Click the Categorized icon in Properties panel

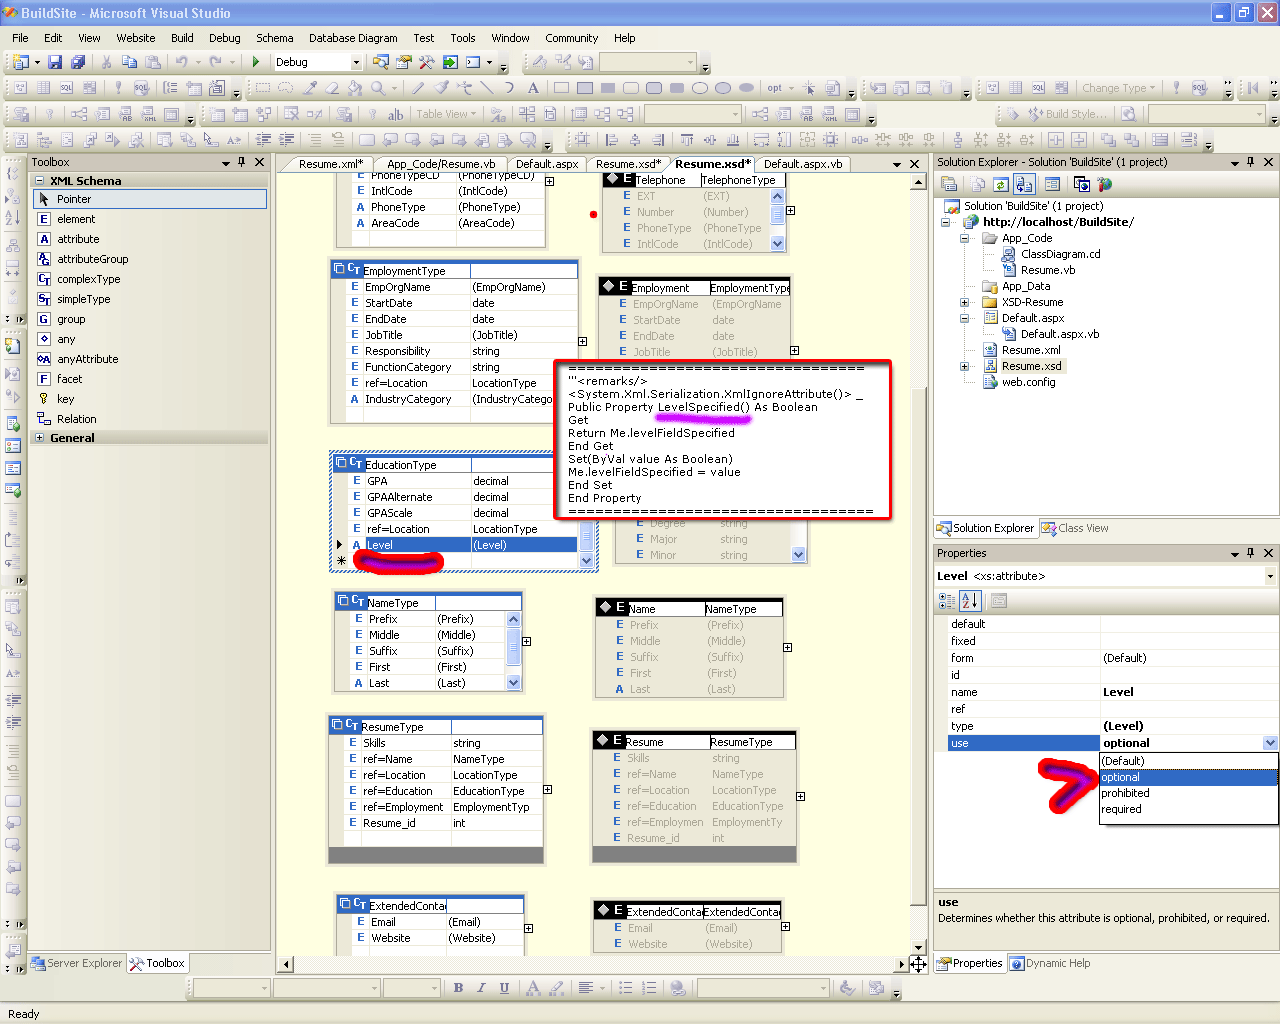(x=947, y=601)
